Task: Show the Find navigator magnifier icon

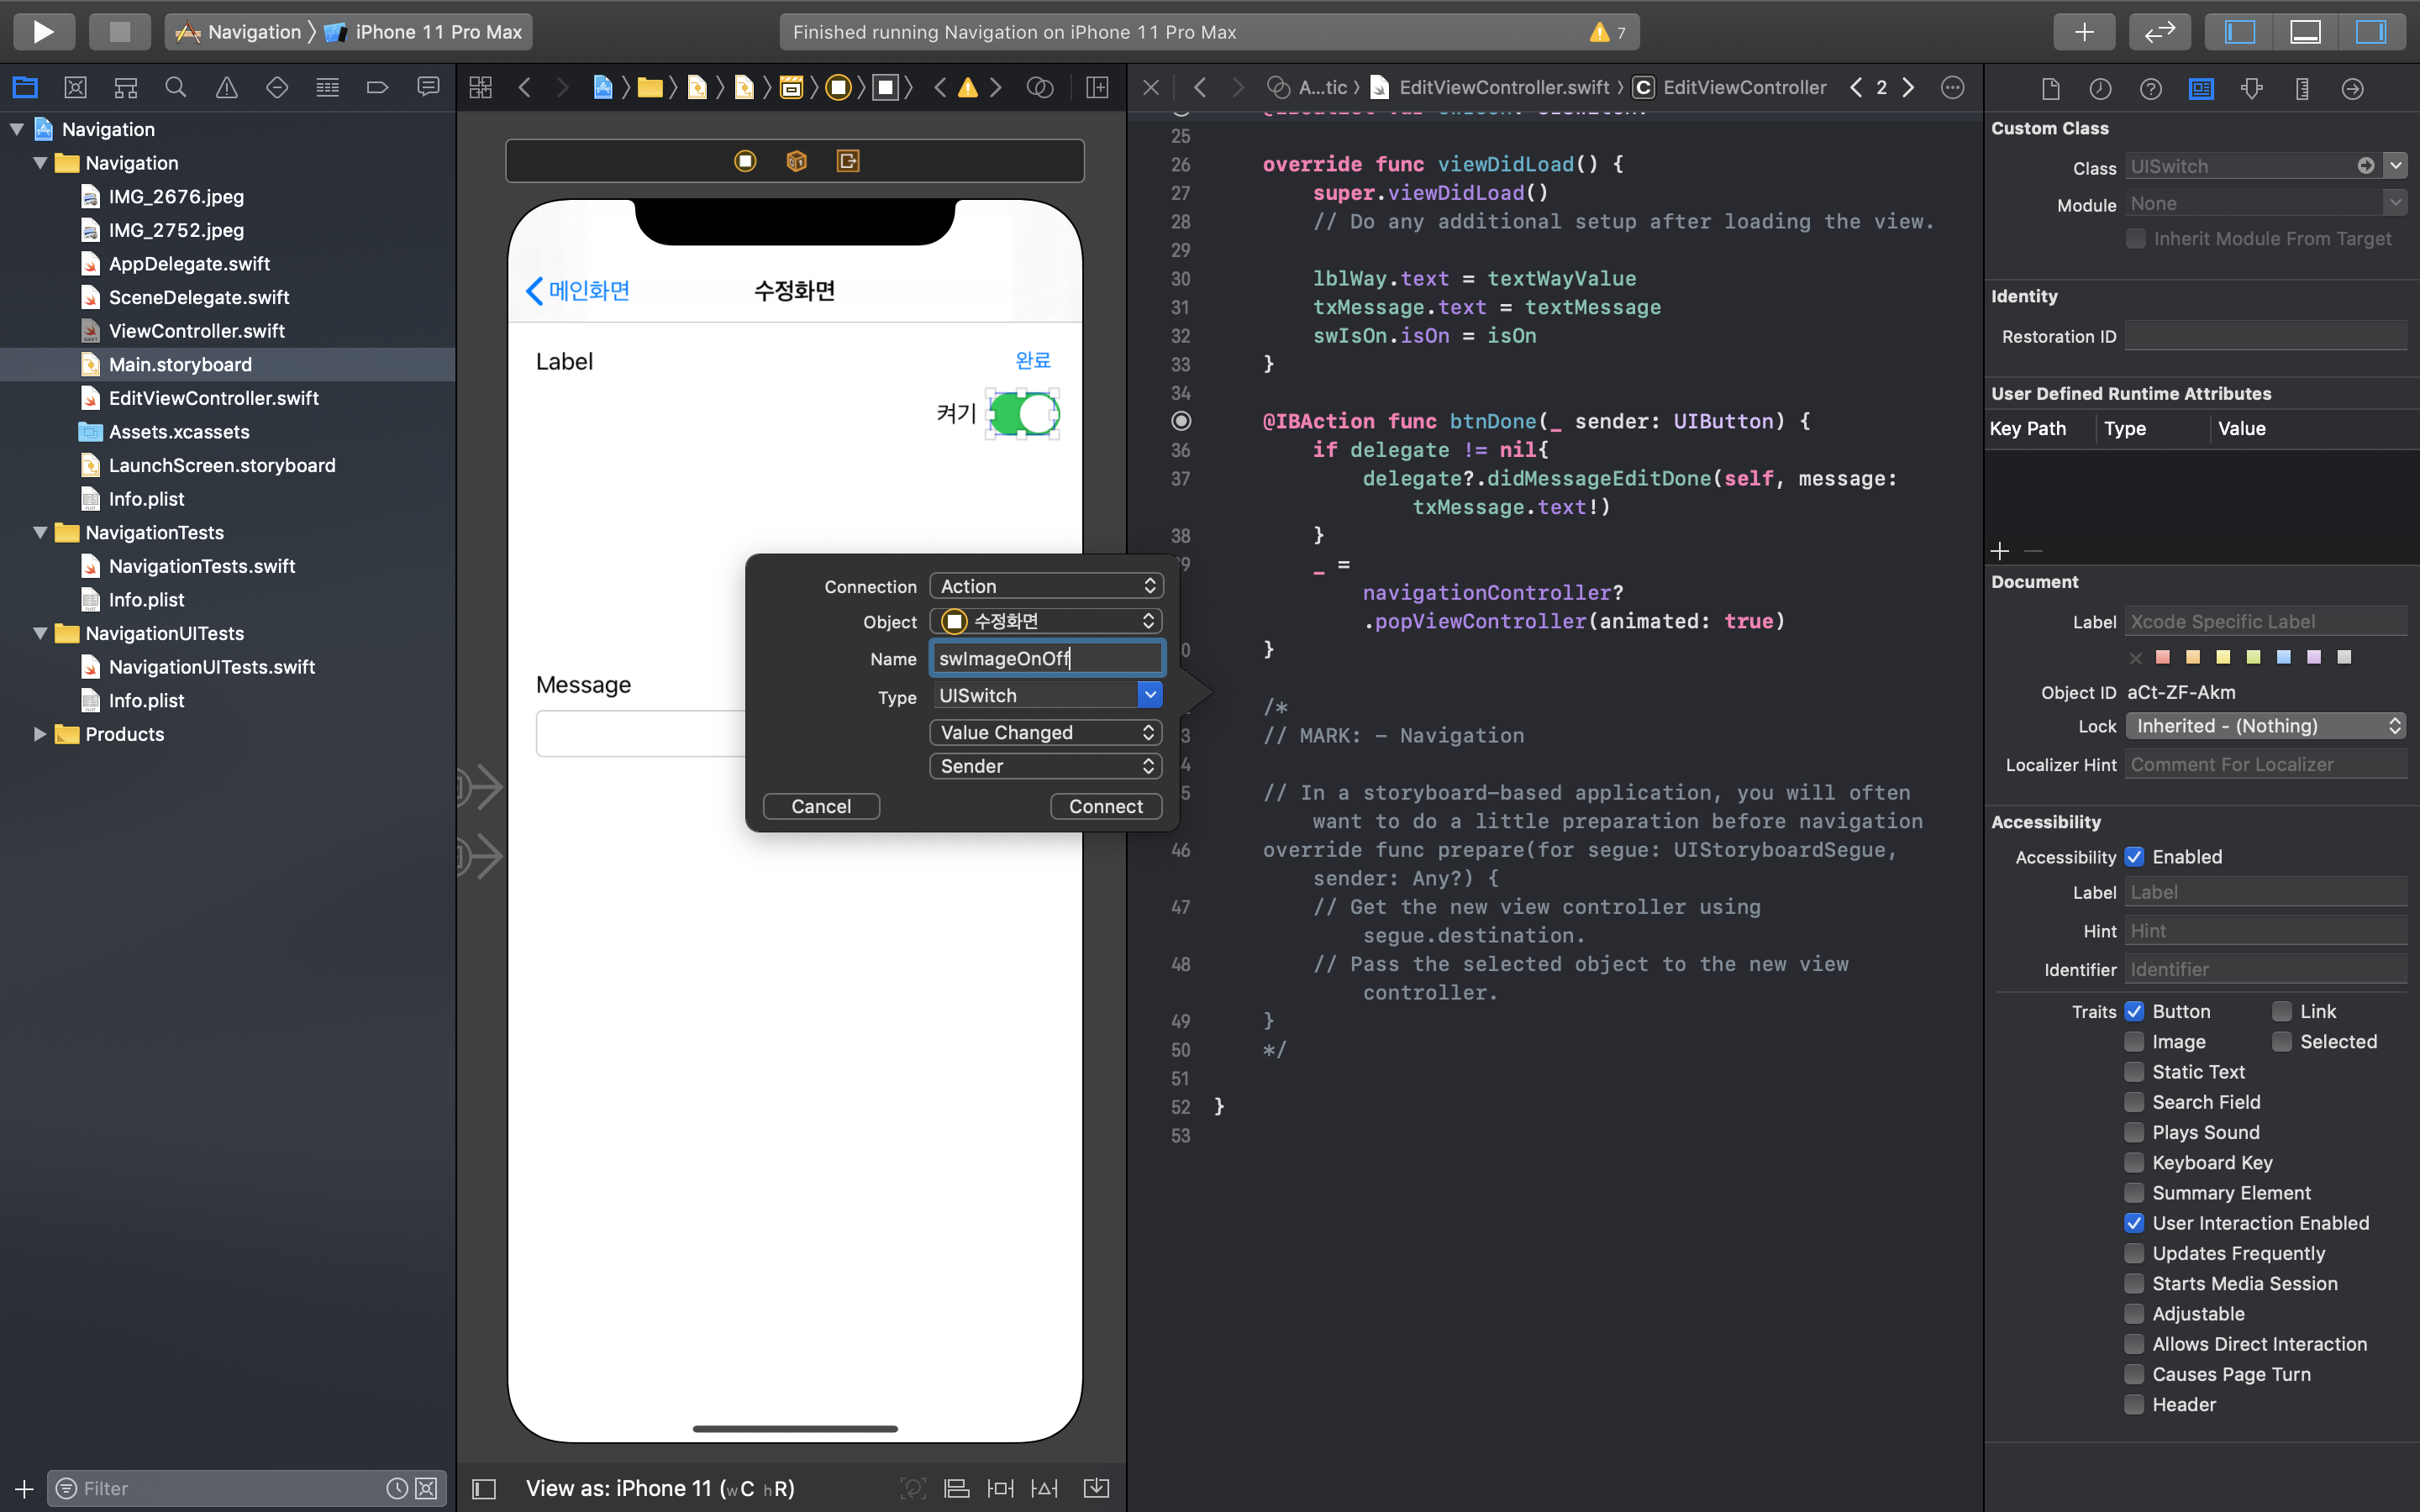Action: (176, 88)
